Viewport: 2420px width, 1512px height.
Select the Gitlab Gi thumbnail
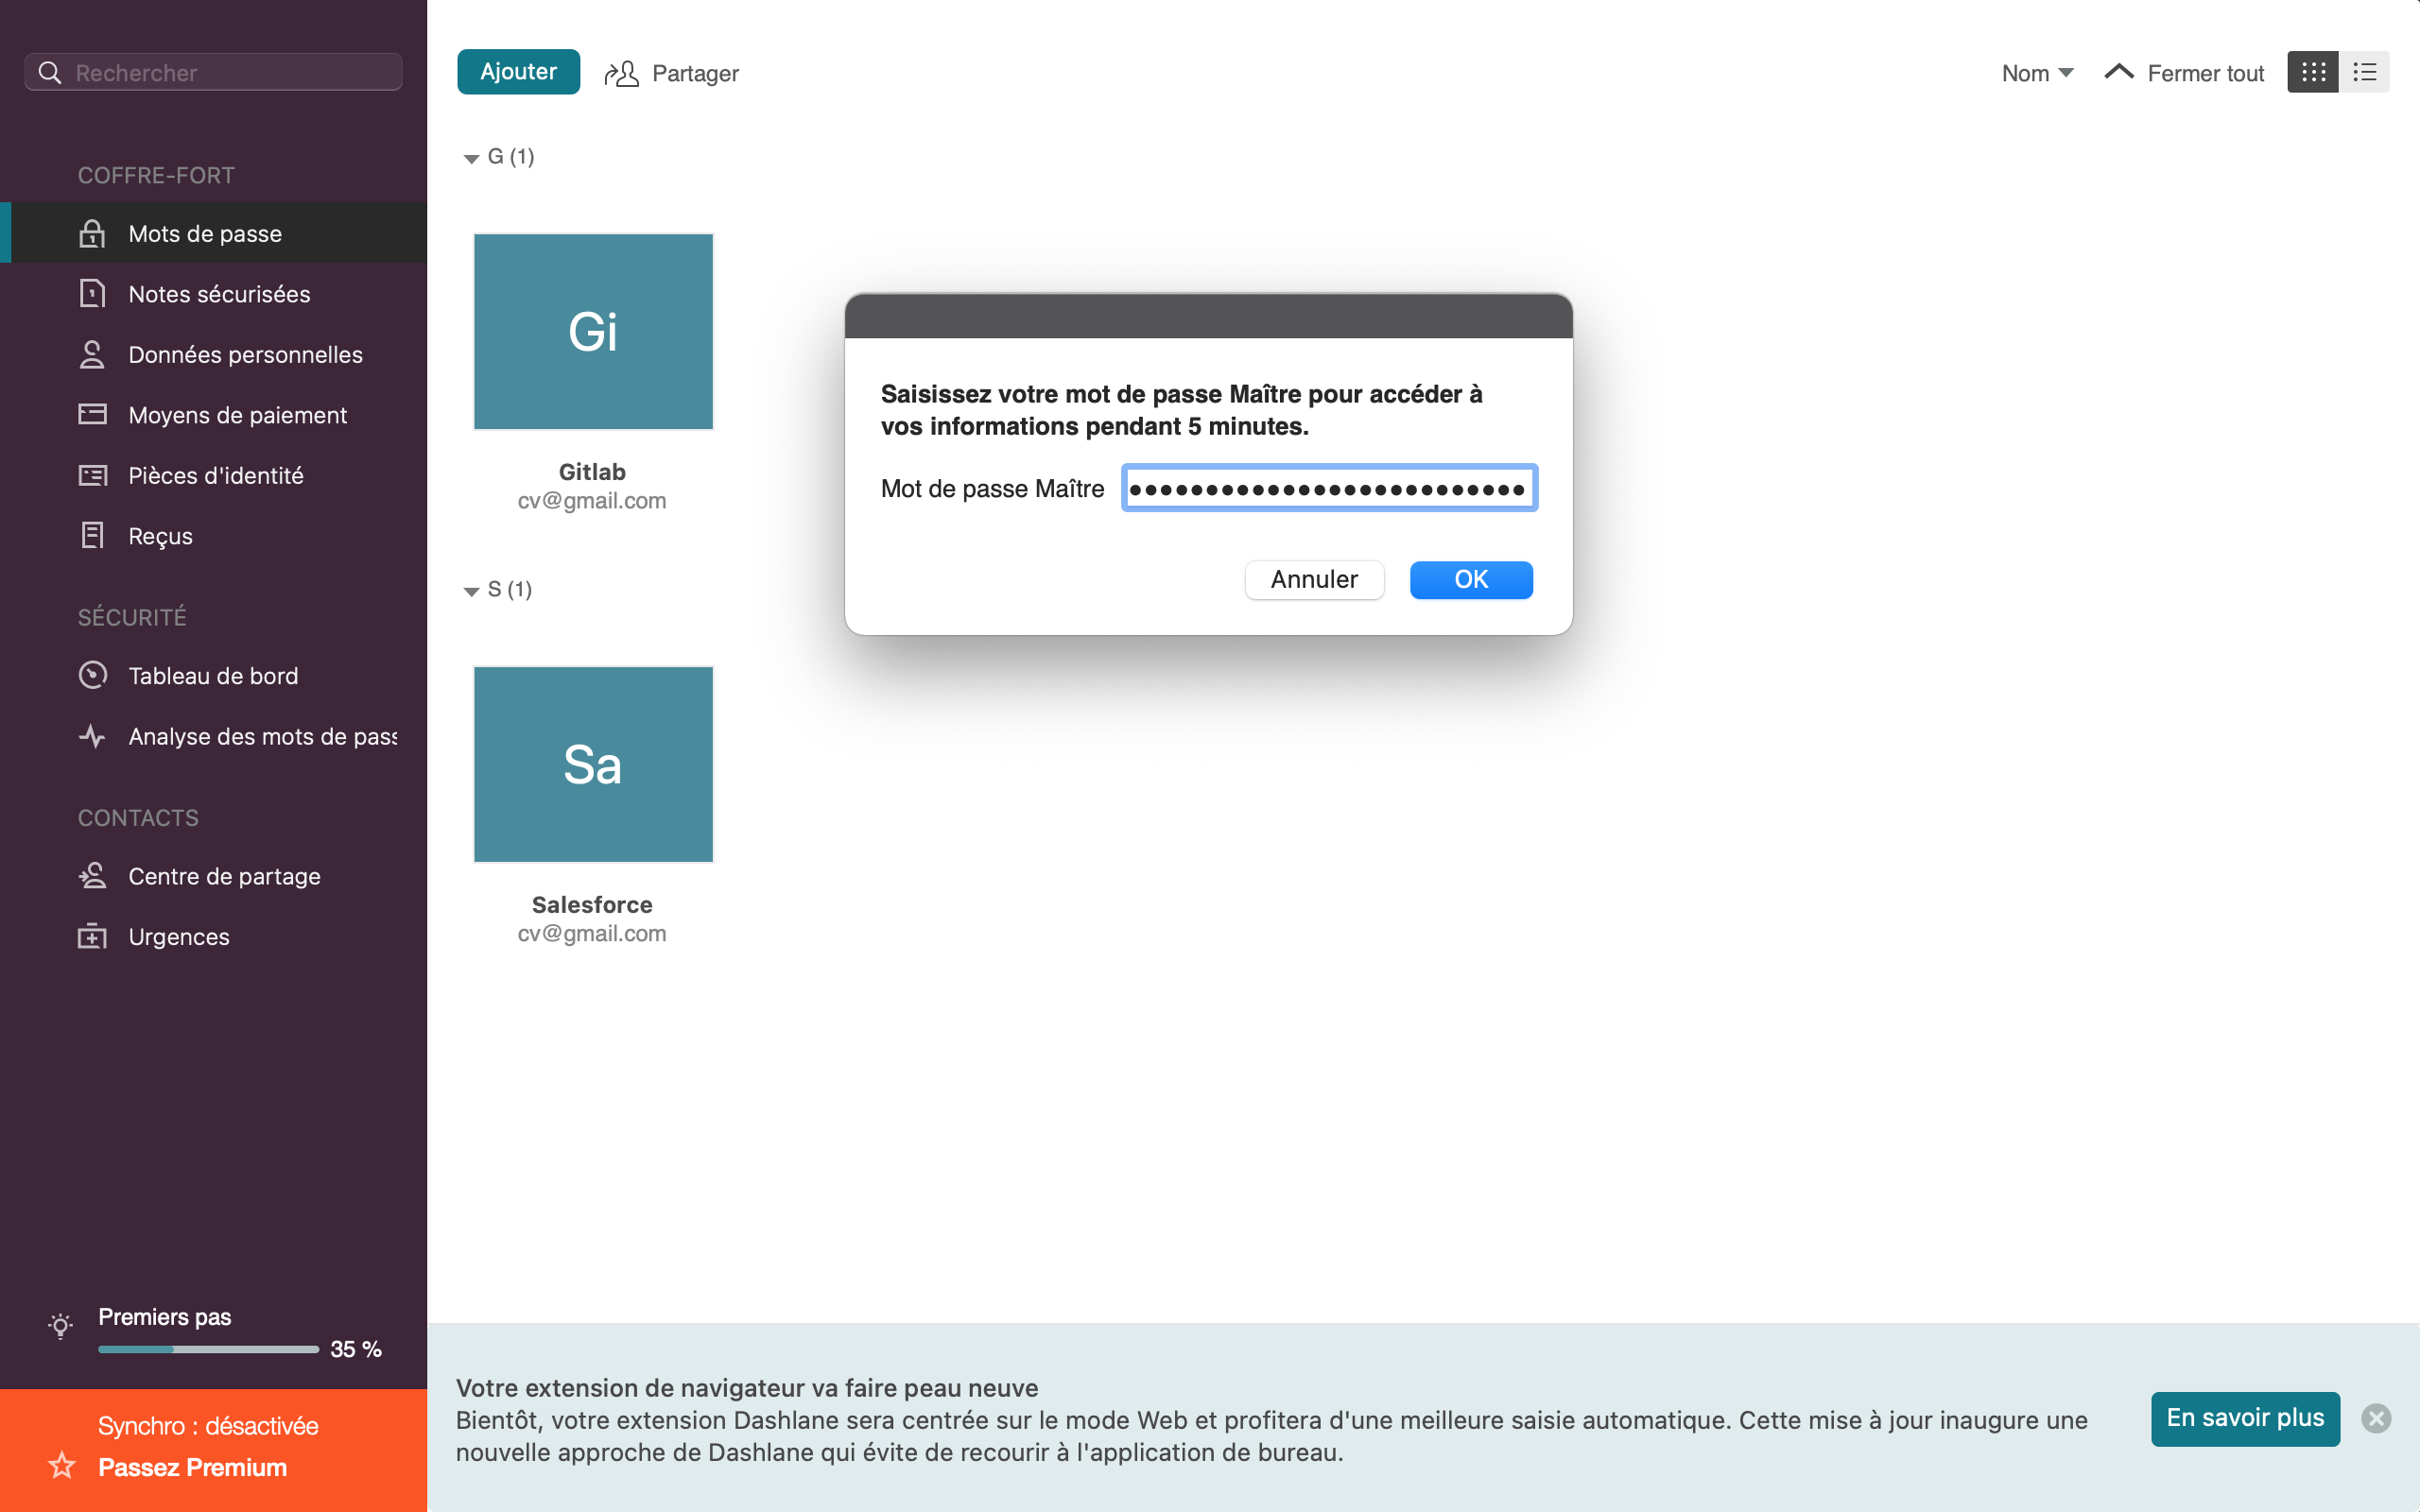coord(593,331)
